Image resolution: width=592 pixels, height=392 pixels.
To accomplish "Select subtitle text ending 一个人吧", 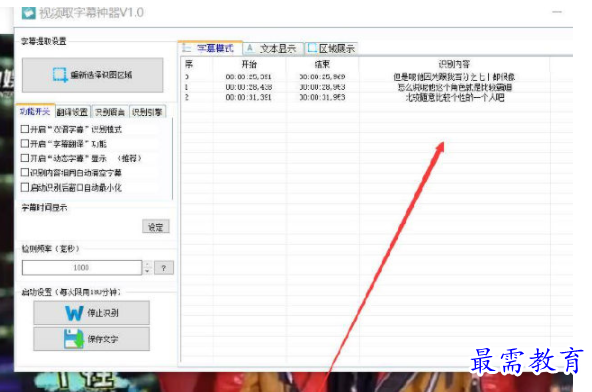I will (x=455, y=98).
